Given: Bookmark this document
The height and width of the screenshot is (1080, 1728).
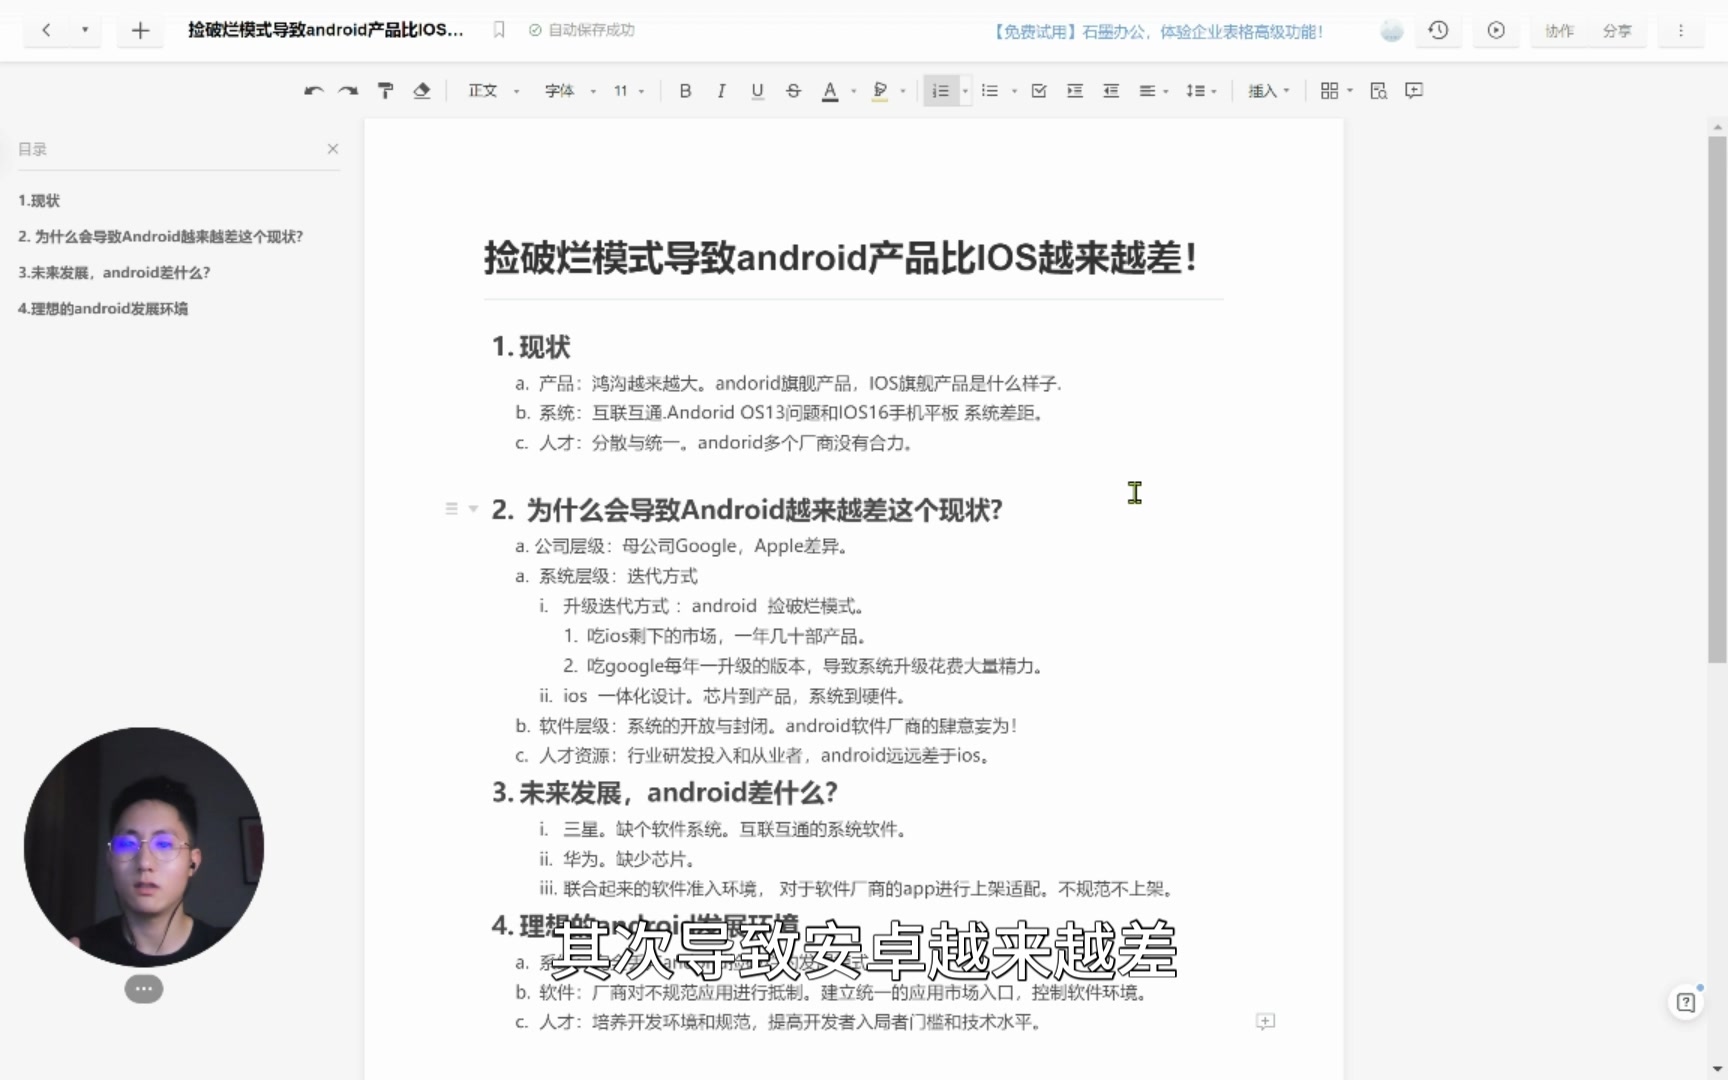Looking at the screenshot, I should [499, 30].
